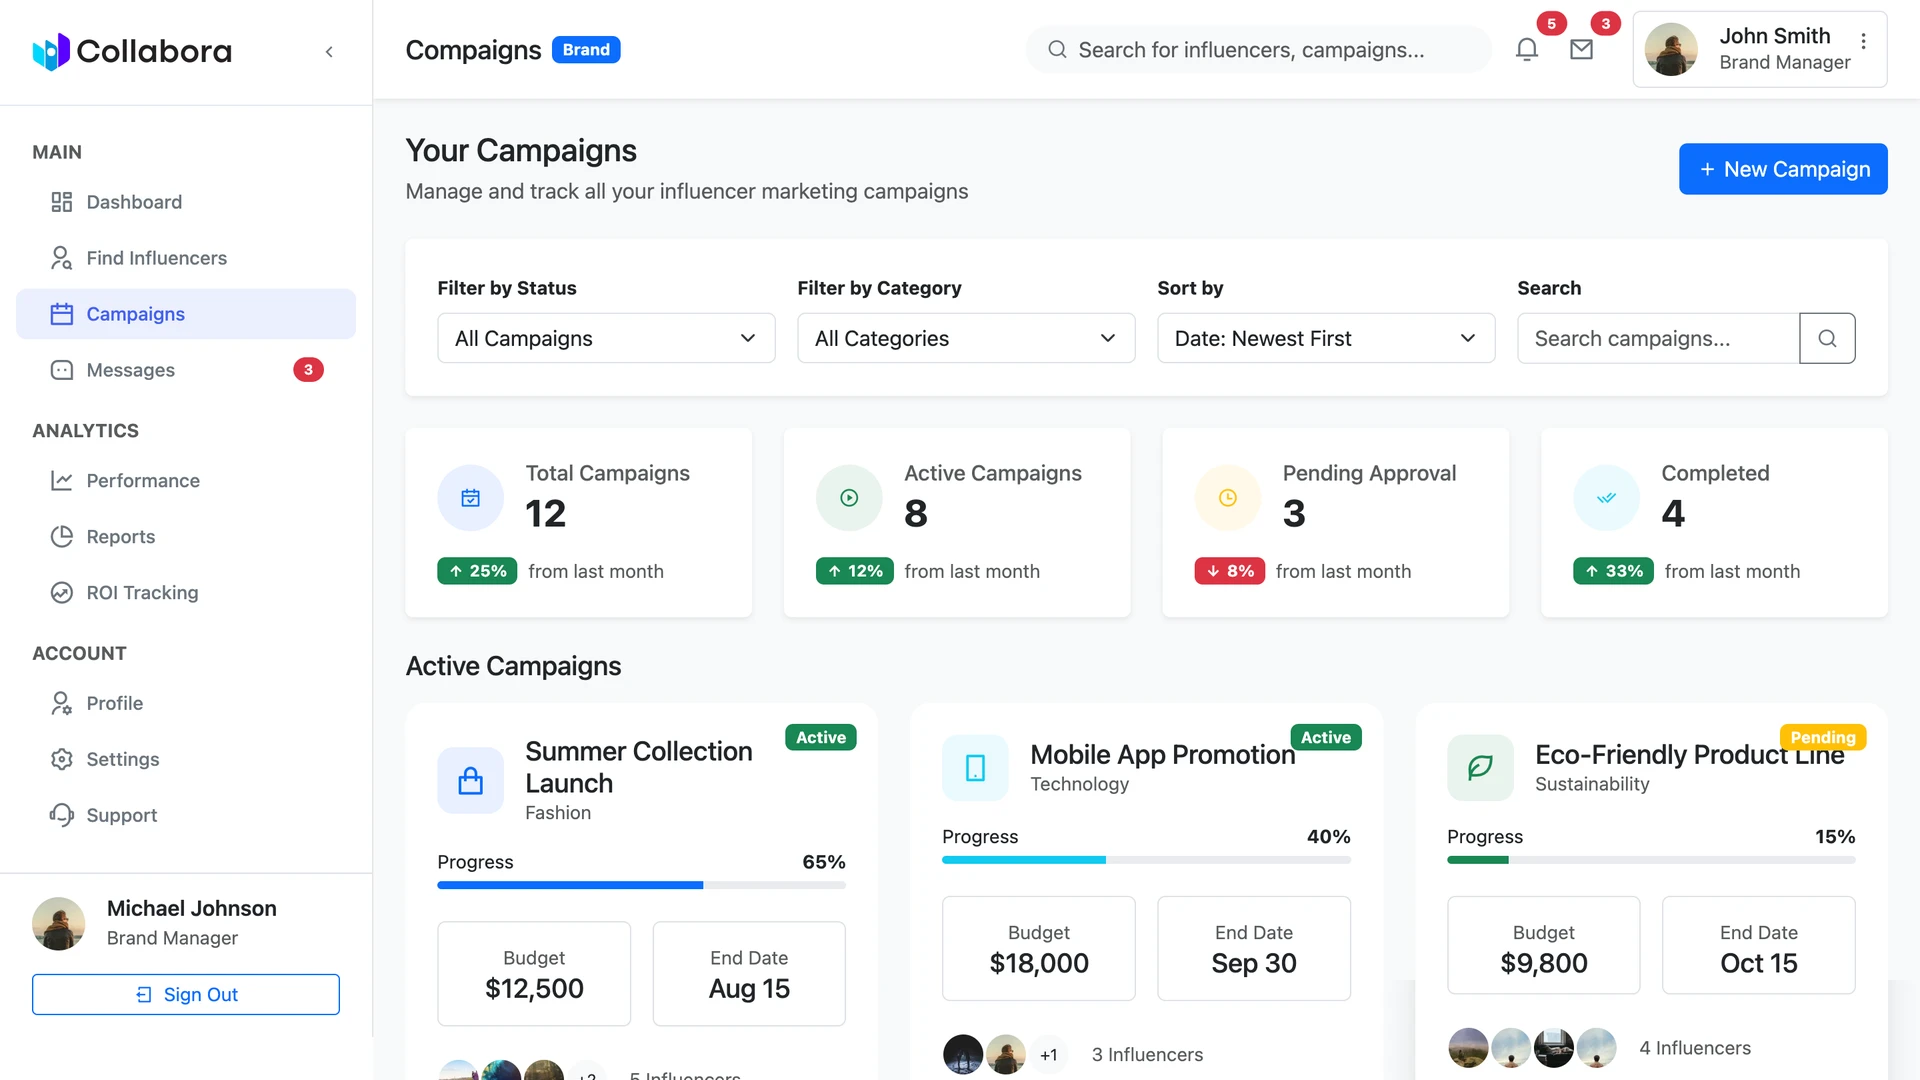1920x1080 pixels.
Task: Open the Filter by Status dropdown
Action: click(x=606, y=338)
